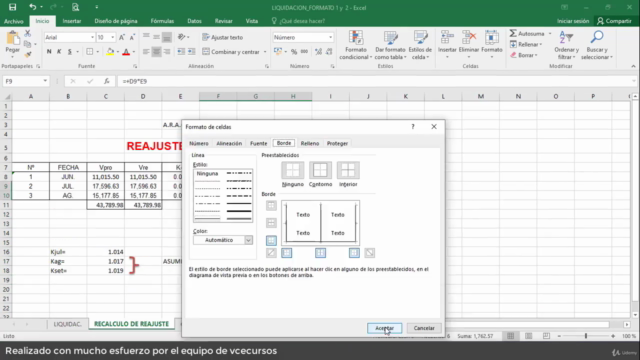The image size is (640, 360).
Task: Toggle underline S formatting button
Action: click(x=69, y=51)
